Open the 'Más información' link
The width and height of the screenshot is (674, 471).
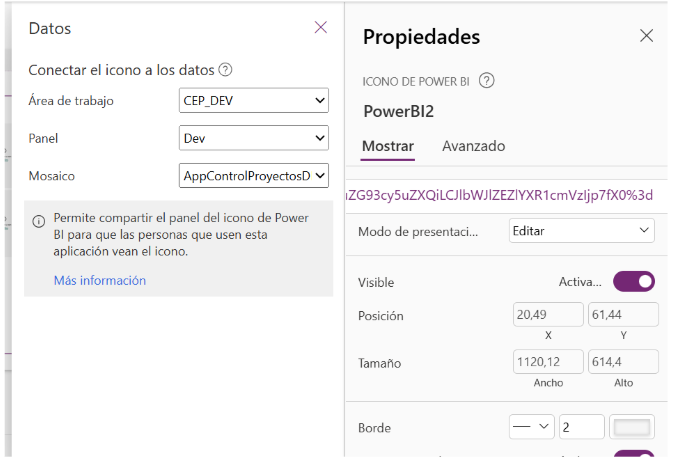[x=100, y=281]
